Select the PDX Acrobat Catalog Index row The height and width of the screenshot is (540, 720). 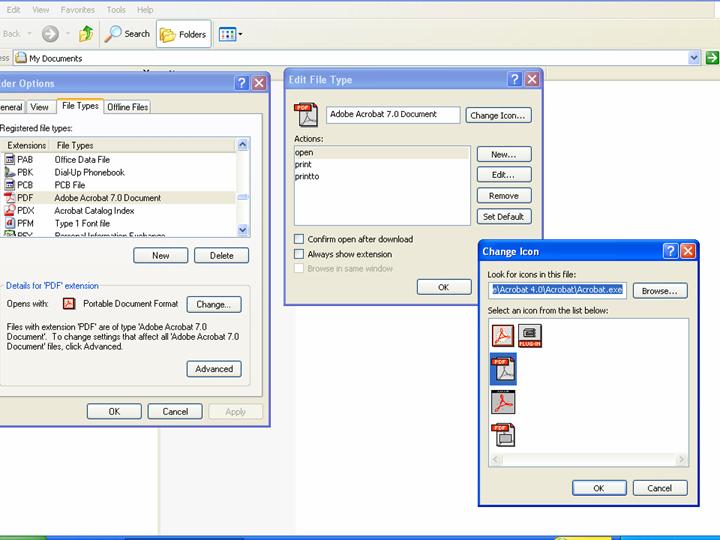click(x=118, y=211)
